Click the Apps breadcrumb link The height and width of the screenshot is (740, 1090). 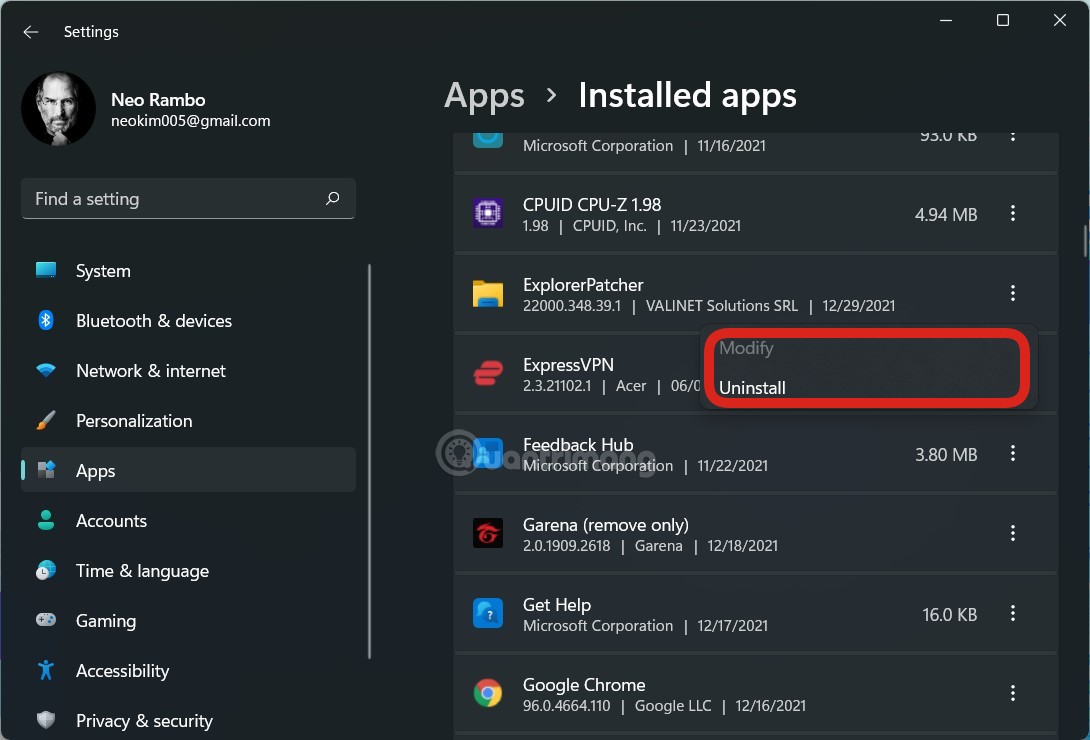(x=484, y=95)
